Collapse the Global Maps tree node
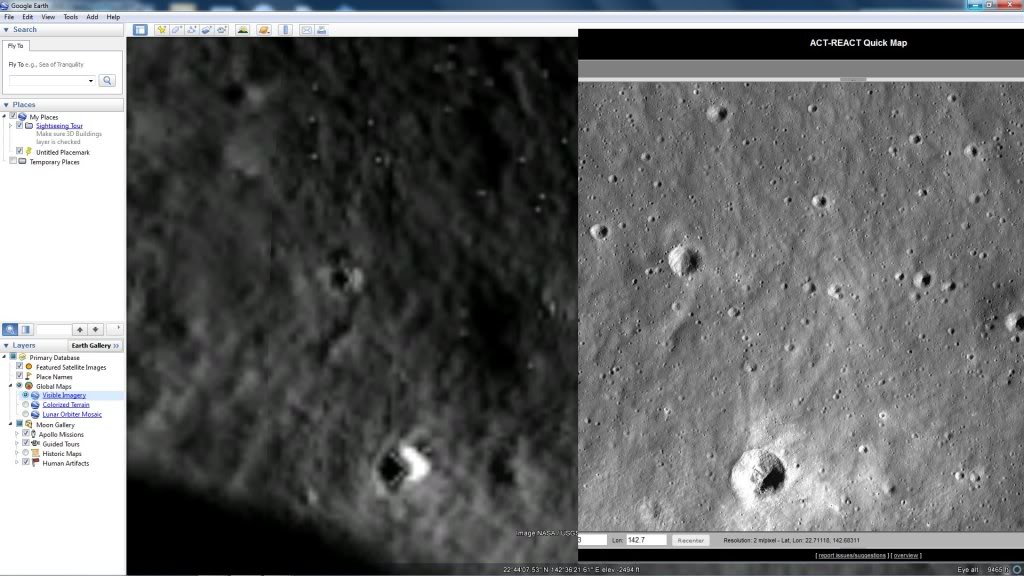 pos(10,386)
